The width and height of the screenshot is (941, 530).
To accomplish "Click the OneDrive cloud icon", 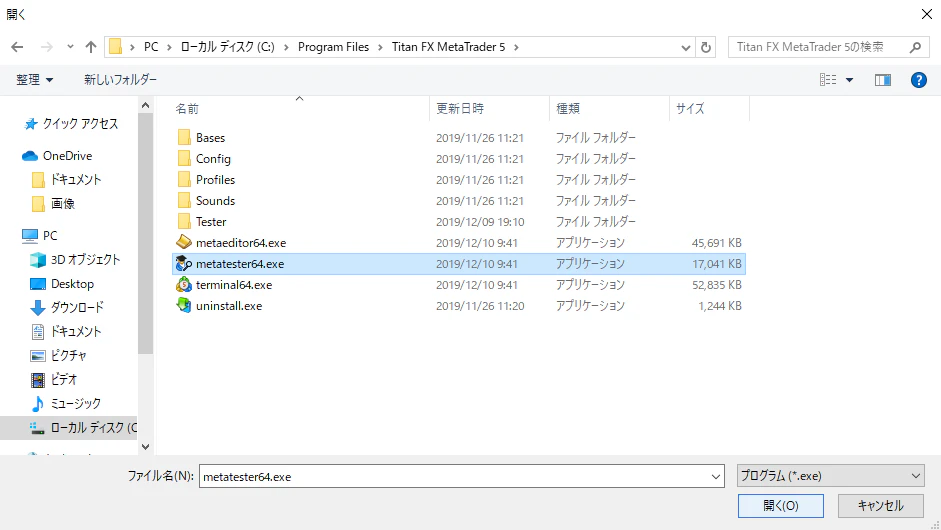I will (30, 156).
